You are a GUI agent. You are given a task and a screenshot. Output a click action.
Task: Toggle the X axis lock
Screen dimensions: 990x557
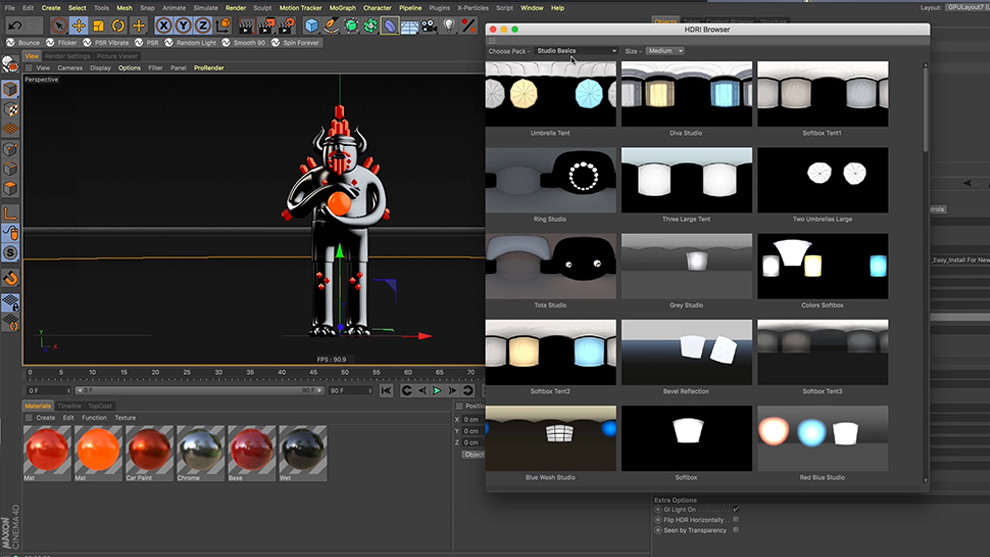pyautogui.click(x=164, y=26)
